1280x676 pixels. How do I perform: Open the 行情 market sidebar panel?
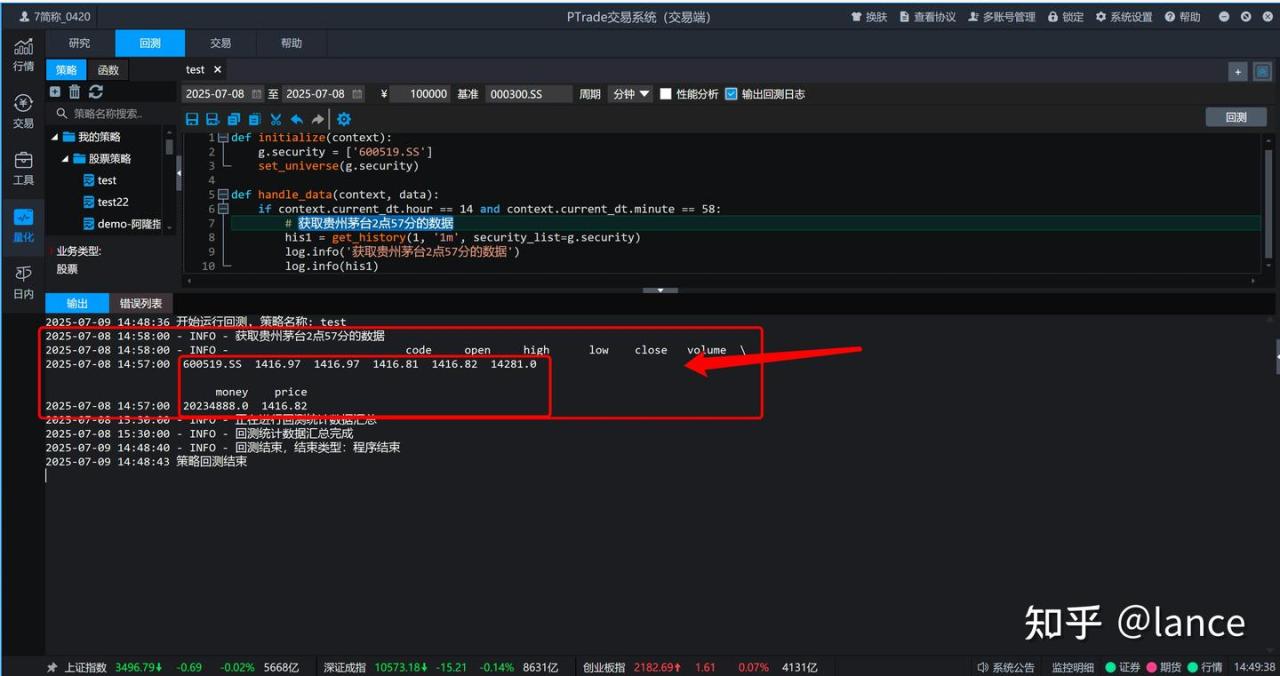tap(23, 55)
